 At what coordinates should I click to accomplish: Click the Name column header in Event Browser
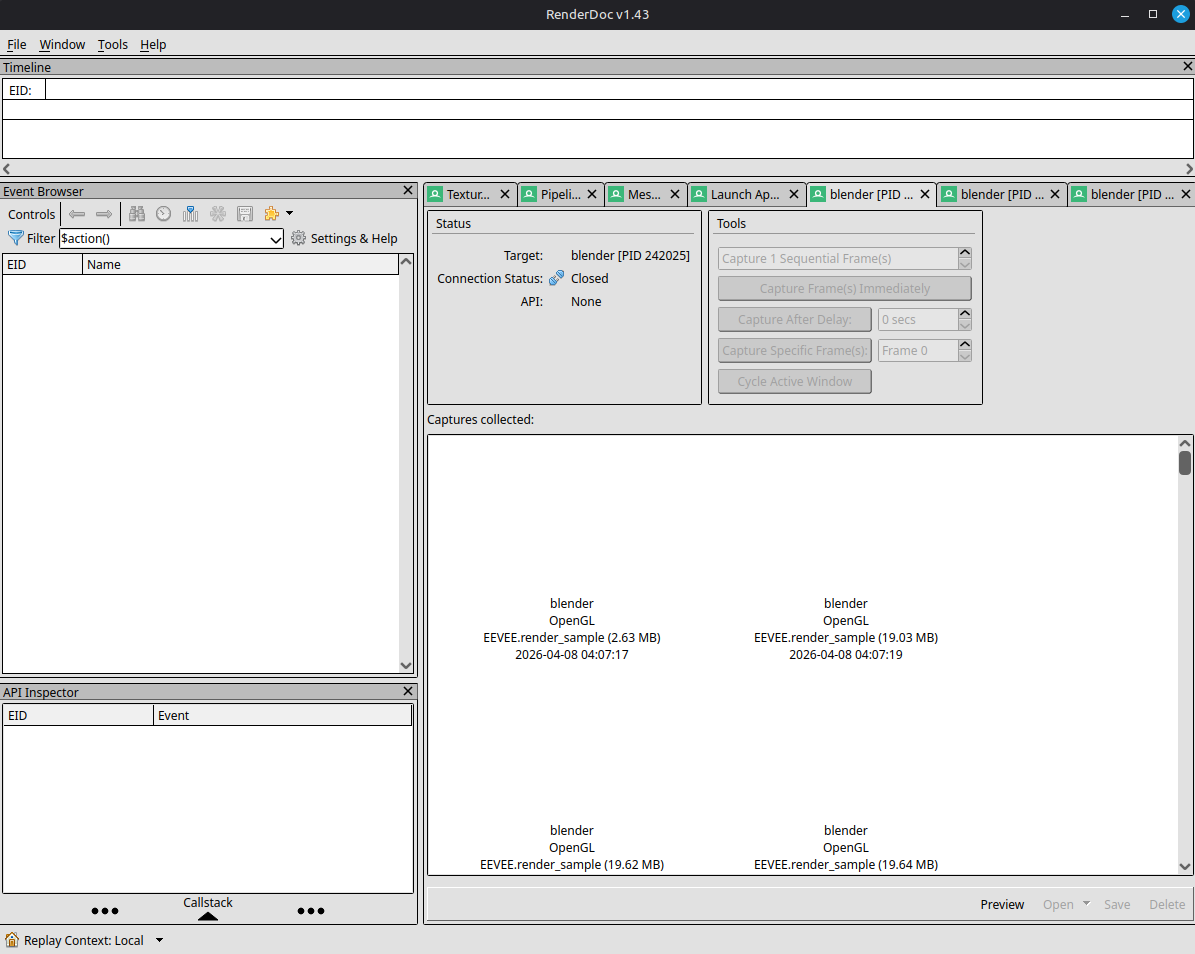coord(240,264)
